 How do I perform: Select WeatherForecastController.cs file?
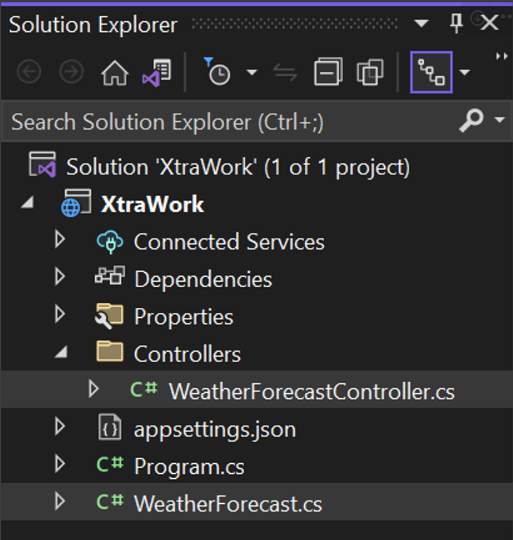(x=312, y=392)
